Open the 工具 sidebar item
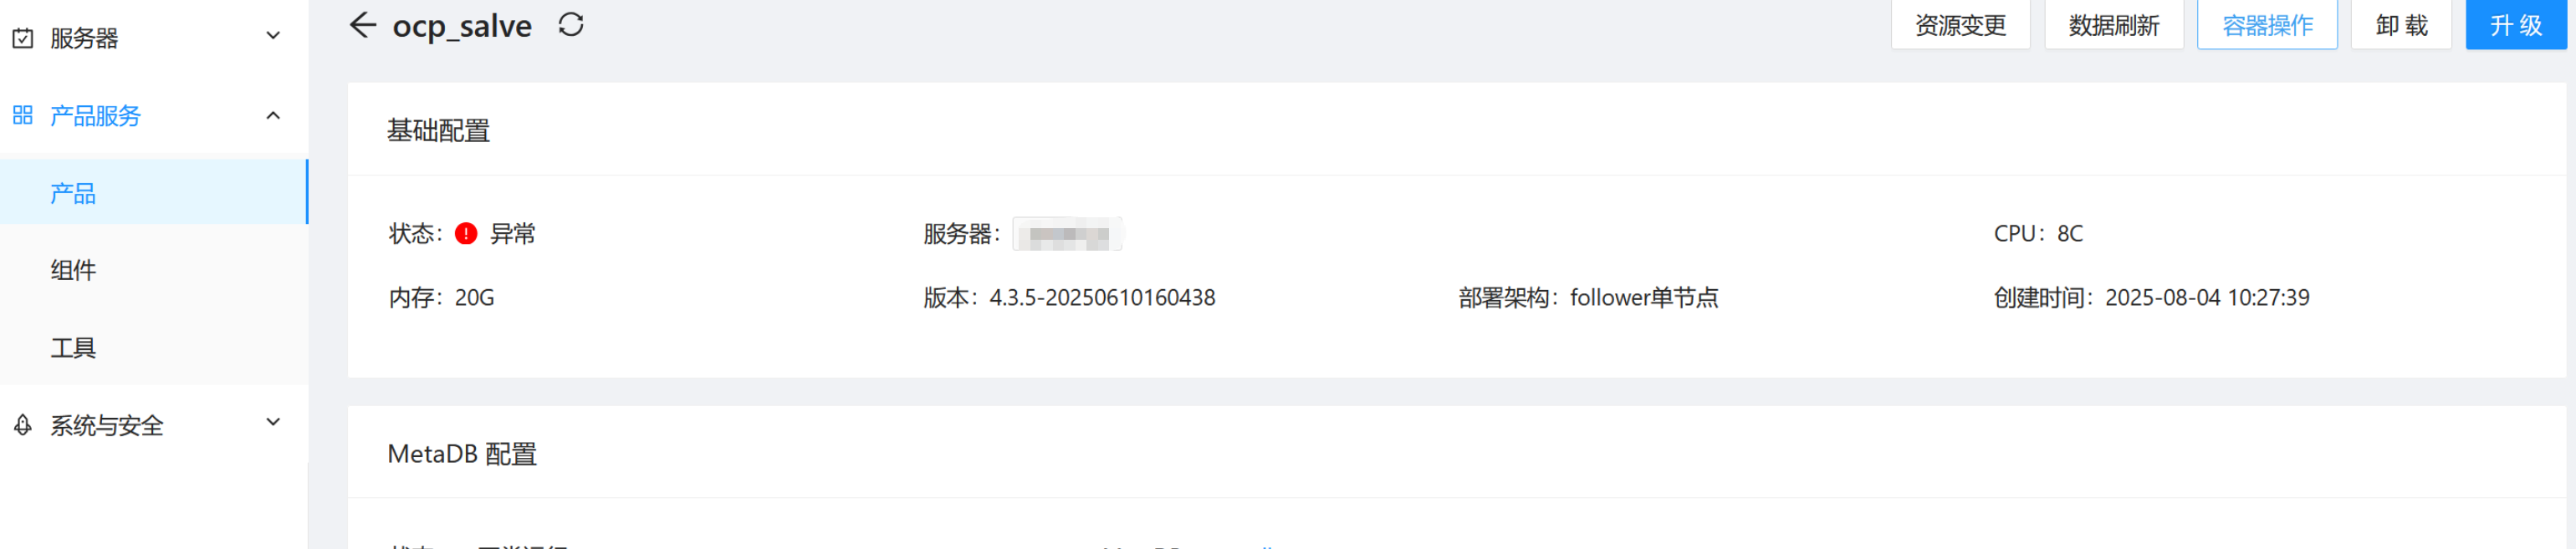 154,347
